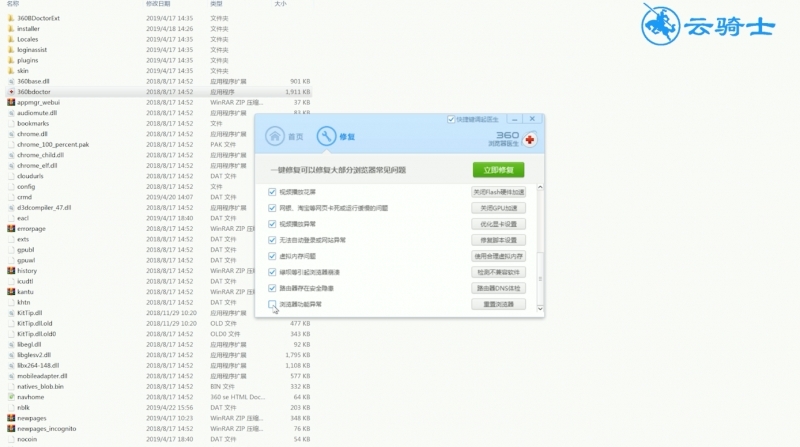The width and height of the screenshot is (800, 447).
Task: Click the 优化显卡设置 button
Action: coord(498,224)
